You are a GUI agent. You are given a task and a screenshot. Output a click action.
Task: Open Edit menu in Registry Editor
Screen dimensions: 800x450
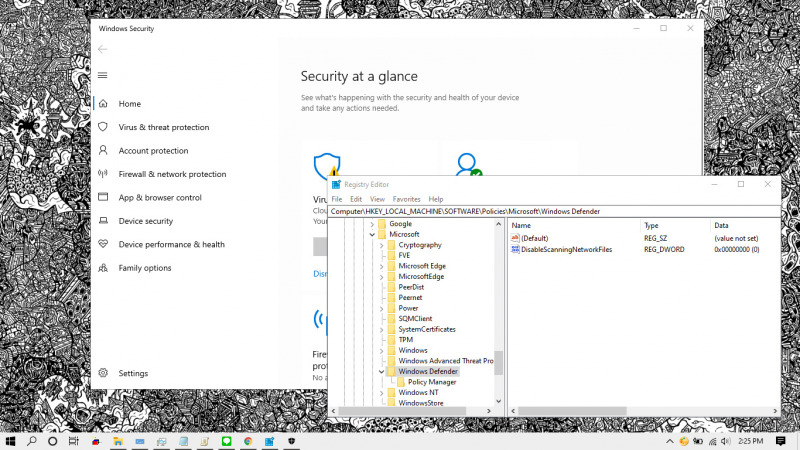pos(356,199)
